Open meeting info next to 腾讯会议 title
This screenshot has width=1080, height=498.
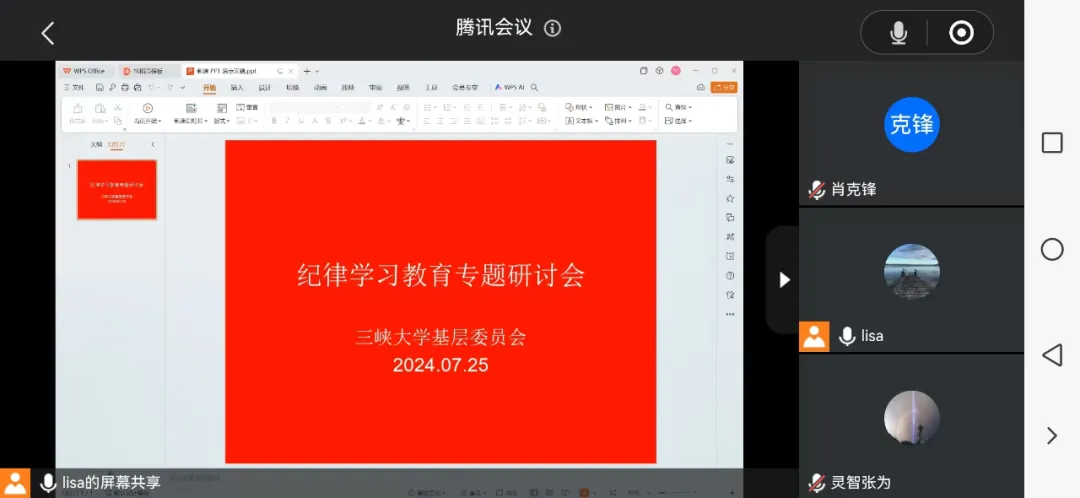(x=552, y=28)
